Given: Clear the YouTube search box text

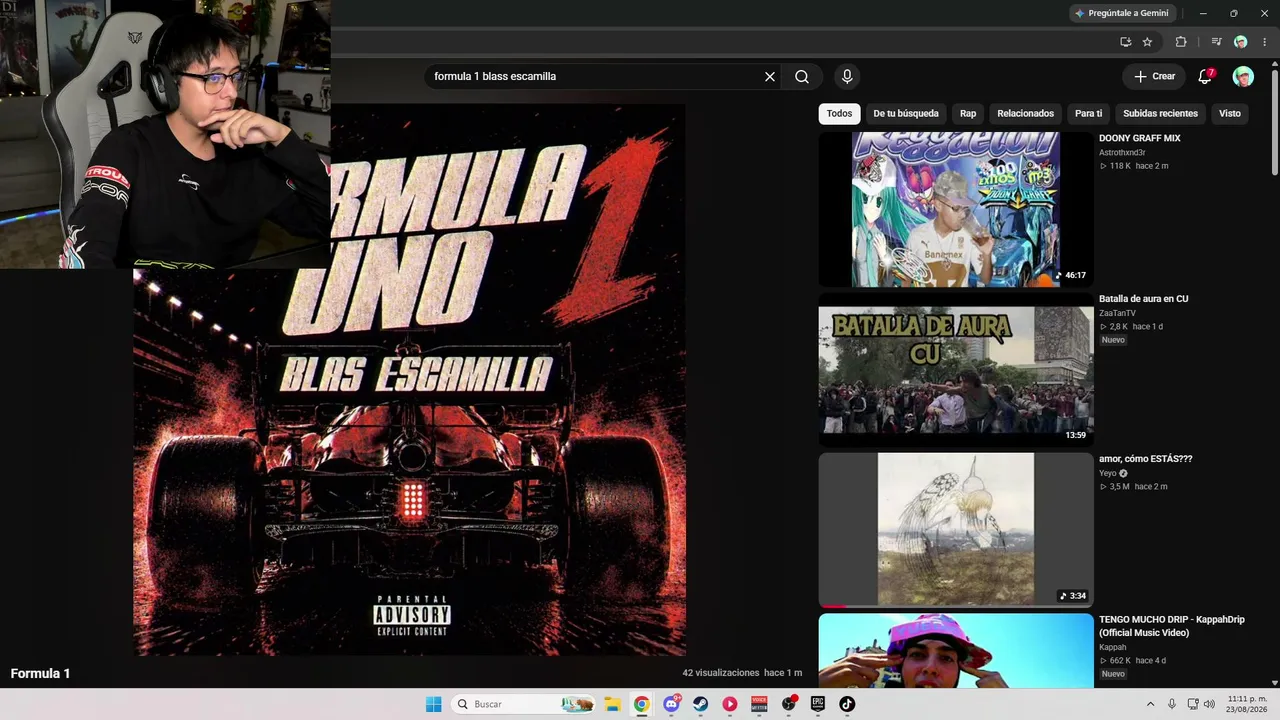Looking at the screenshot, I should [x=770, y=76].
